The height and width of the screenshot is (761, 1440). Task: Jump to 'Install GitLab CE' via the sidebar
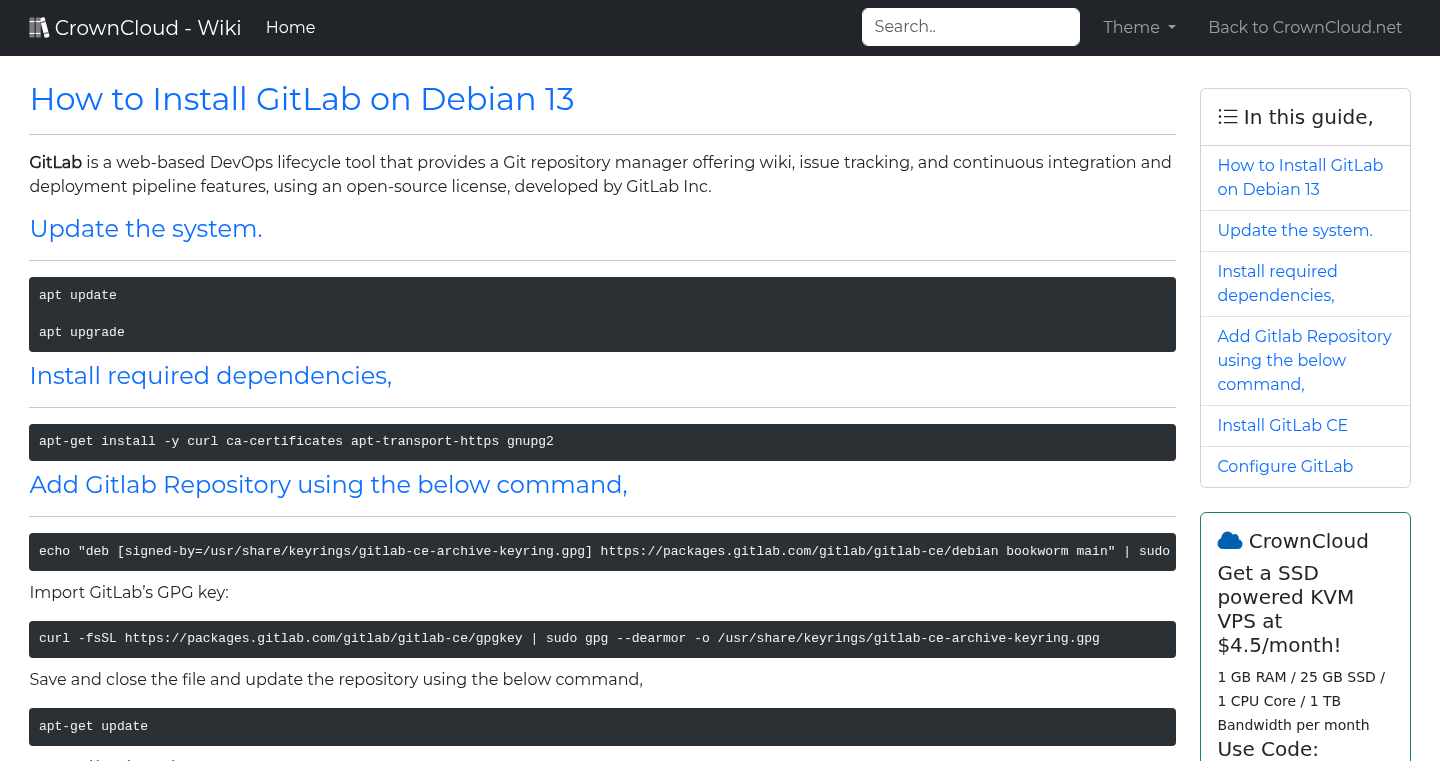pos(1282,425)
